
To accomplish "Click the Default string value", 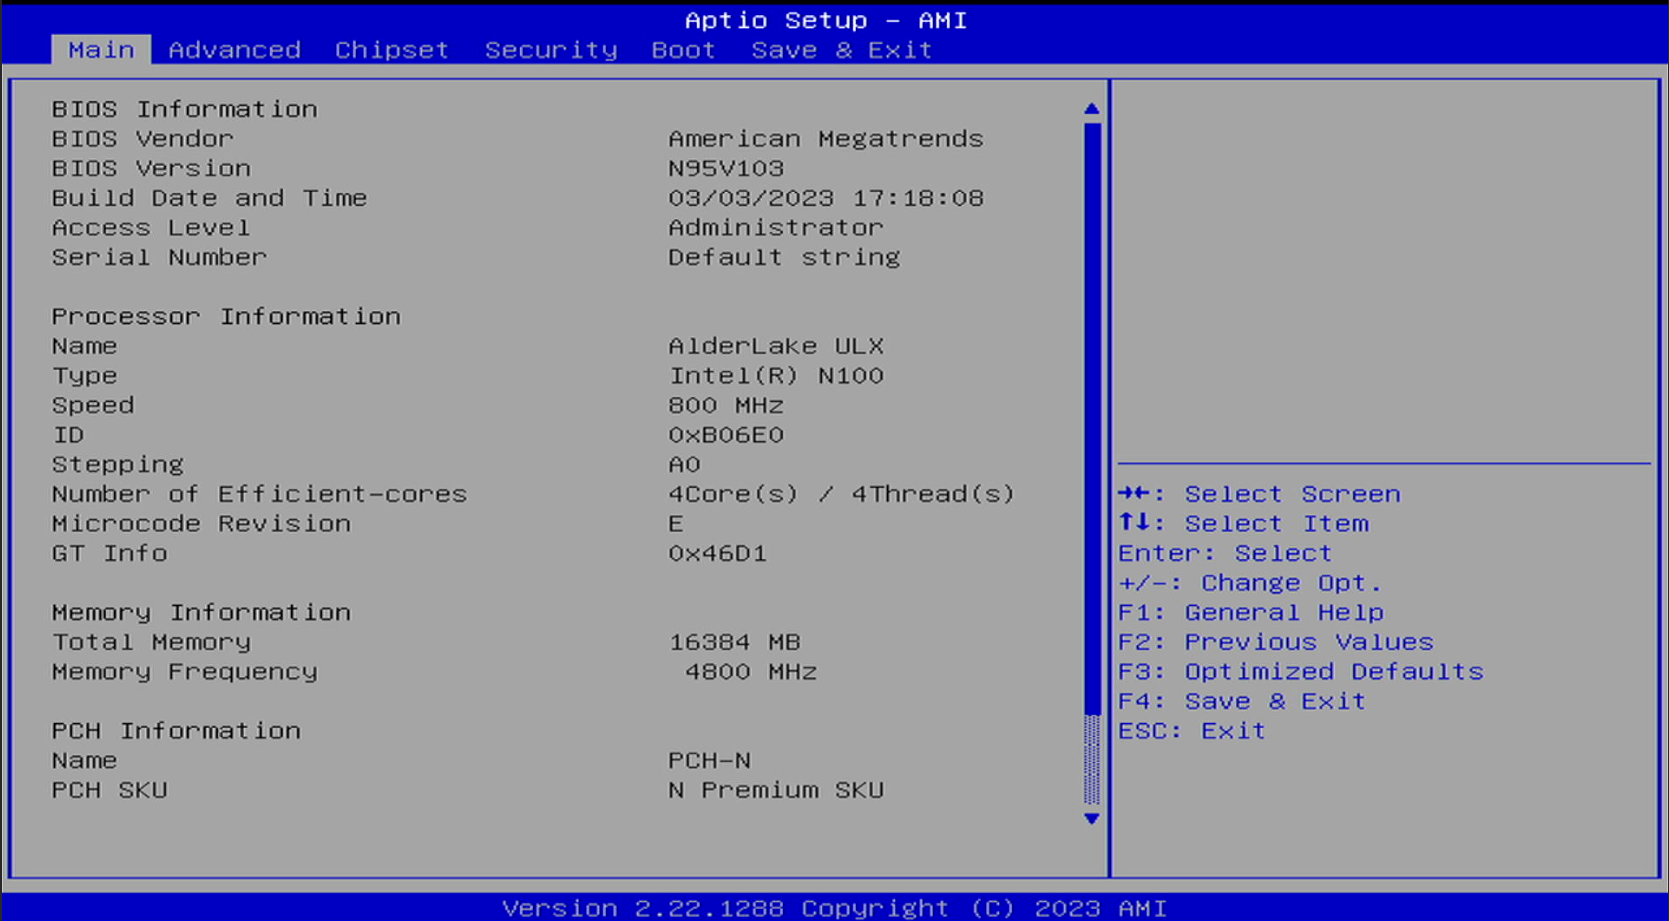I will pos(784,257).
